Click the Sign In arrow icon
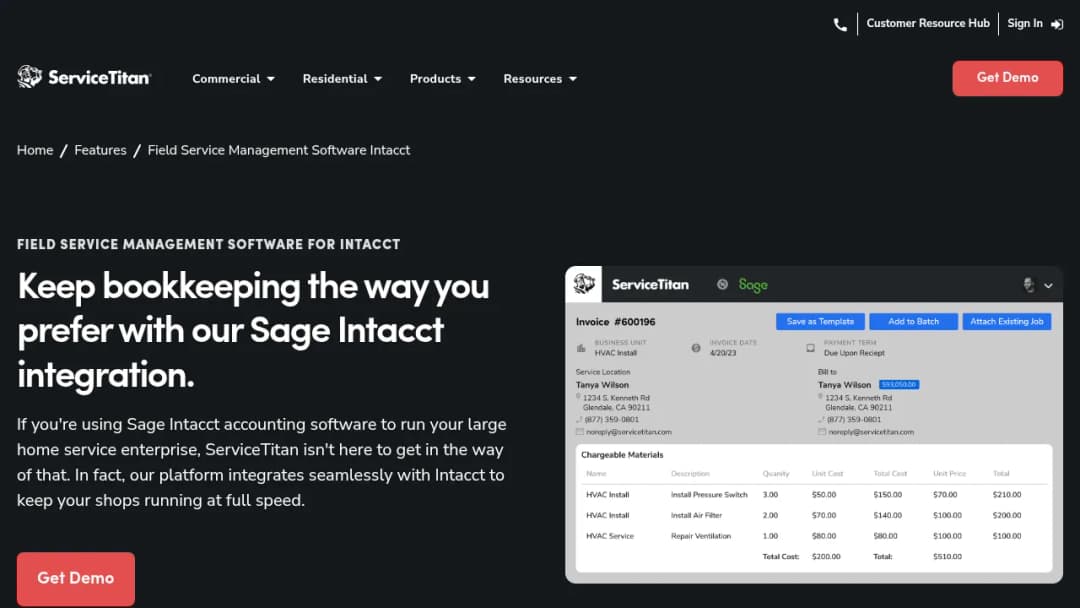The image size is (1080, 608). tap(1057, 24)
